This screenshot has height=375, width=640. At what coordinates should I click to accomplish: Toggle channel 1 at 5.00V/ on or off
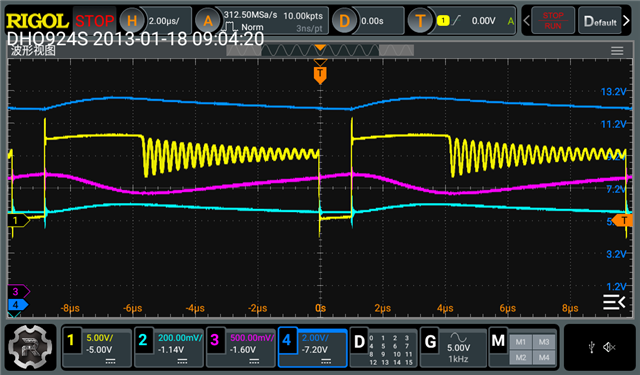click(x=97, y=347)
